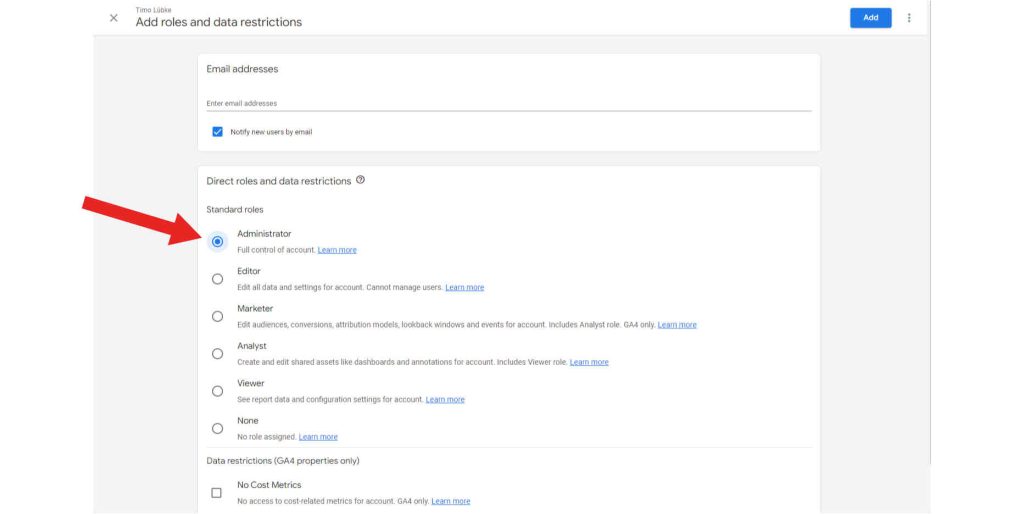Screen dimensions: 1024x514
Task: Choose the Marketer role radio button
Action: point(217,316)
